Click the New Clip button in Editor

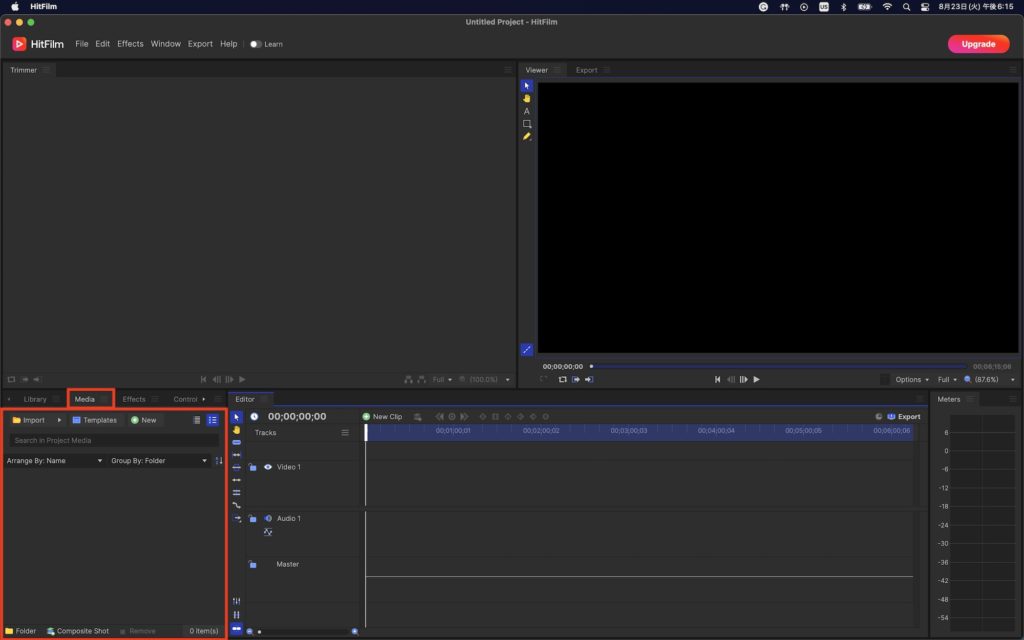(382, 416)
